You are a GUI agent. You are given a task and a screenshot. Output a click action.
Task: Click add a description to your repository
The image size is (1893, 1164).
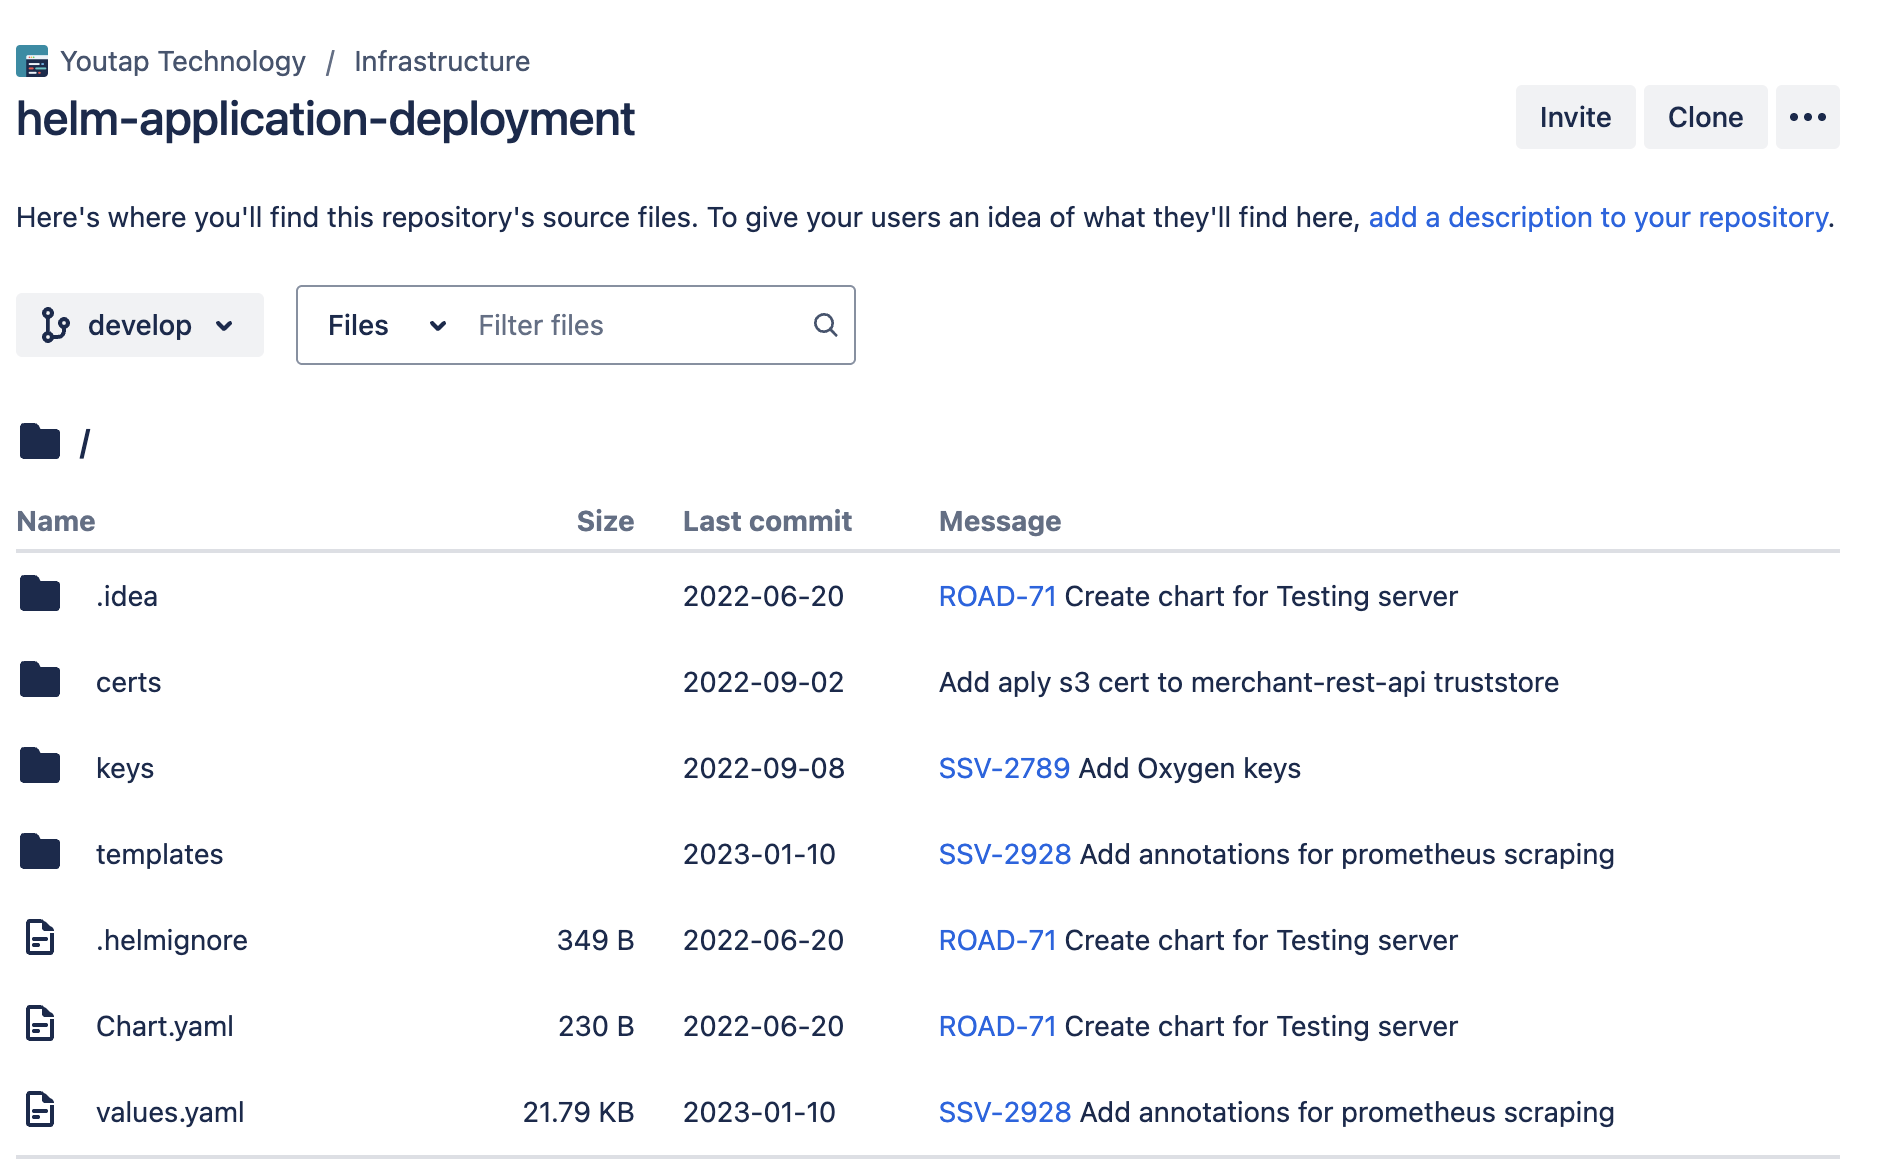click(x=1597, y=218)
